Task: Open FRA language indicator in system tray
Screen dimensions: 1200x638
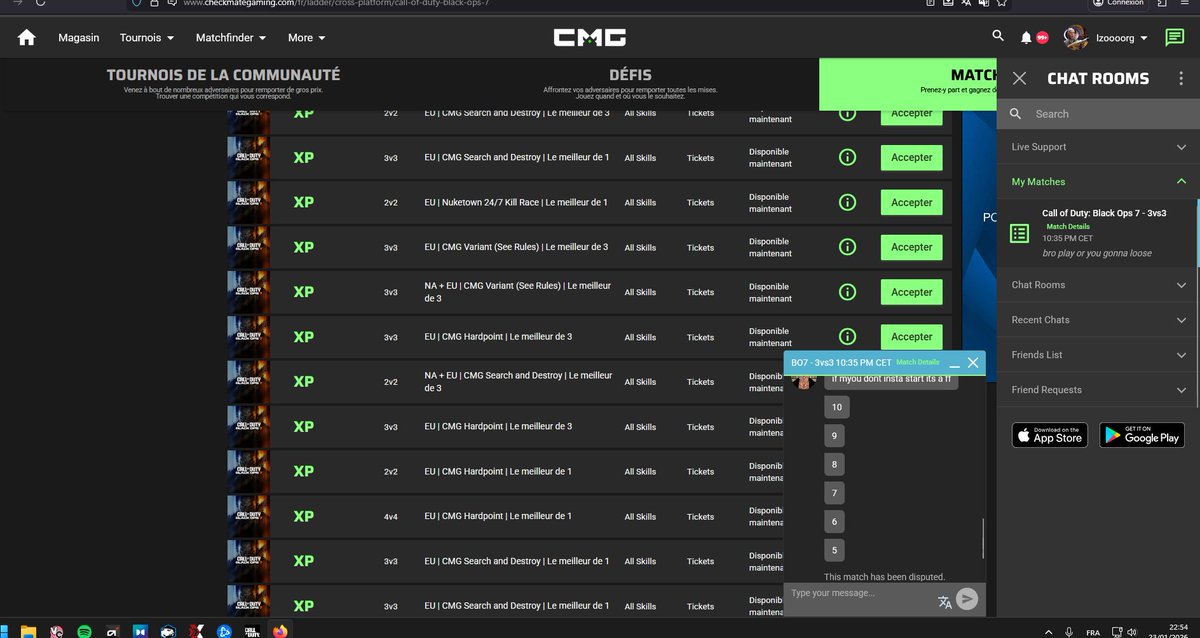Action: 1093,632
